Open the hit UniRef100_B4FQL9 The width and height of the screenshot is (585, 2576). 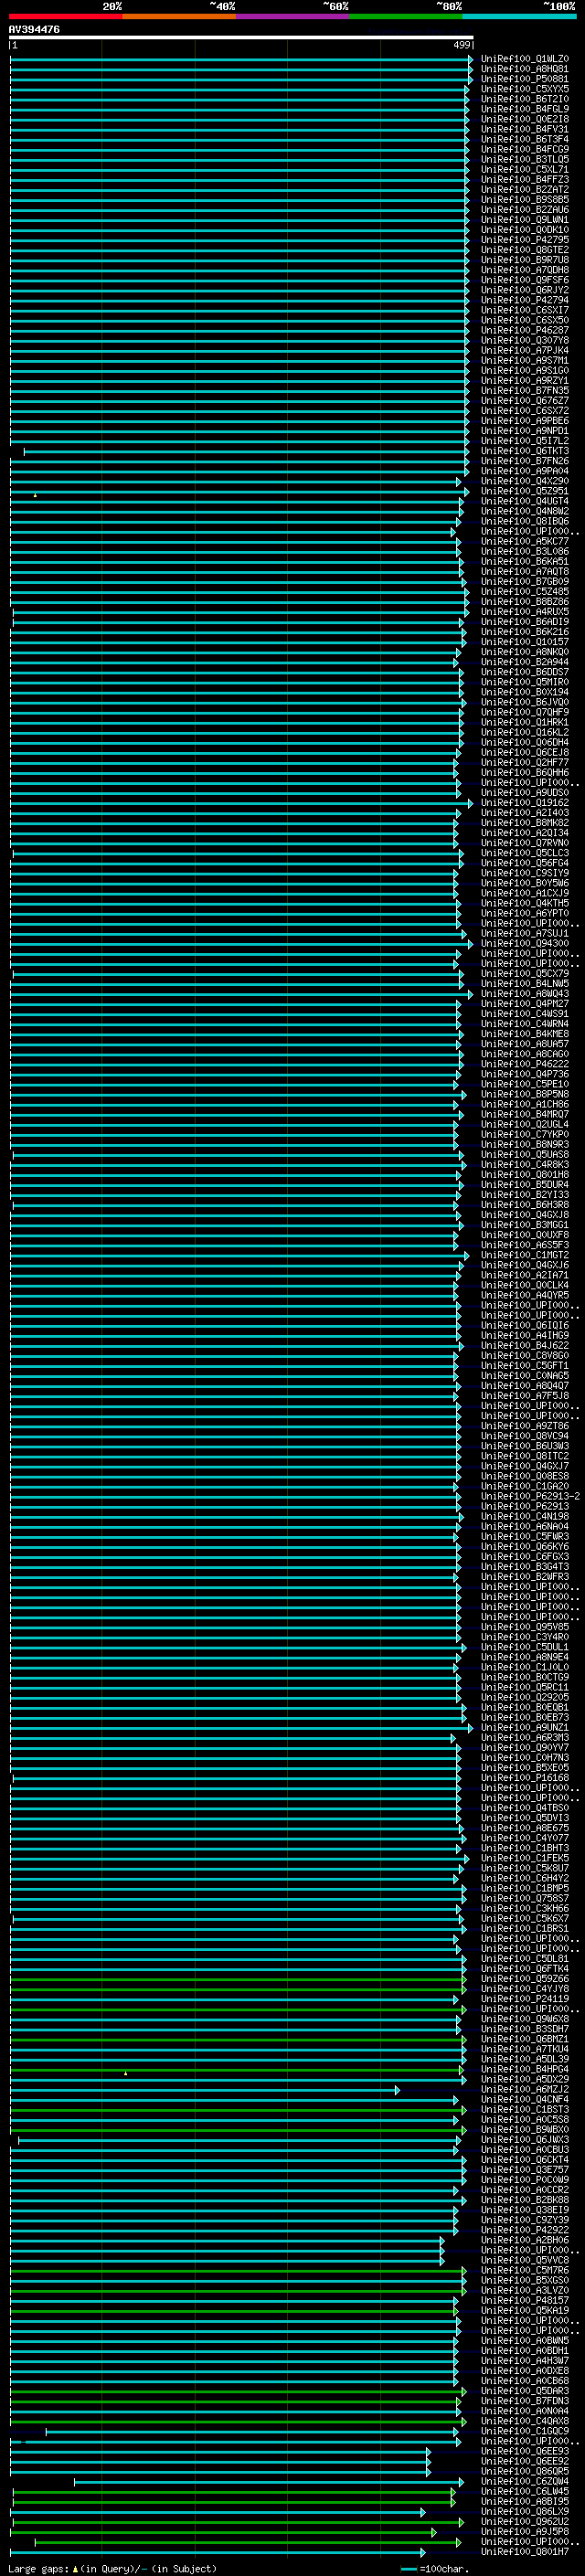click(525, 109)
